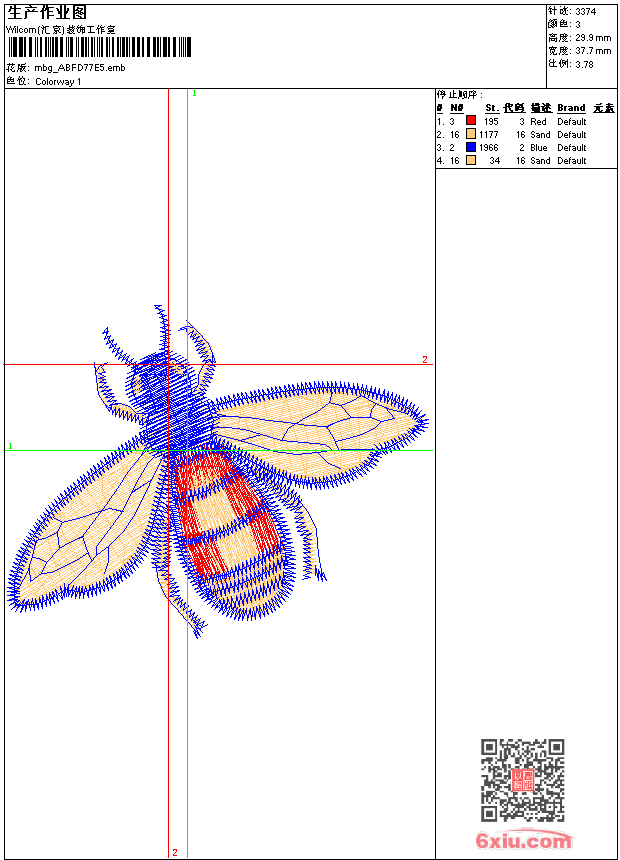Select the Colorway 1 label
Image resolution: width=620 pixels, height=860 pixels.
point(58,81)
